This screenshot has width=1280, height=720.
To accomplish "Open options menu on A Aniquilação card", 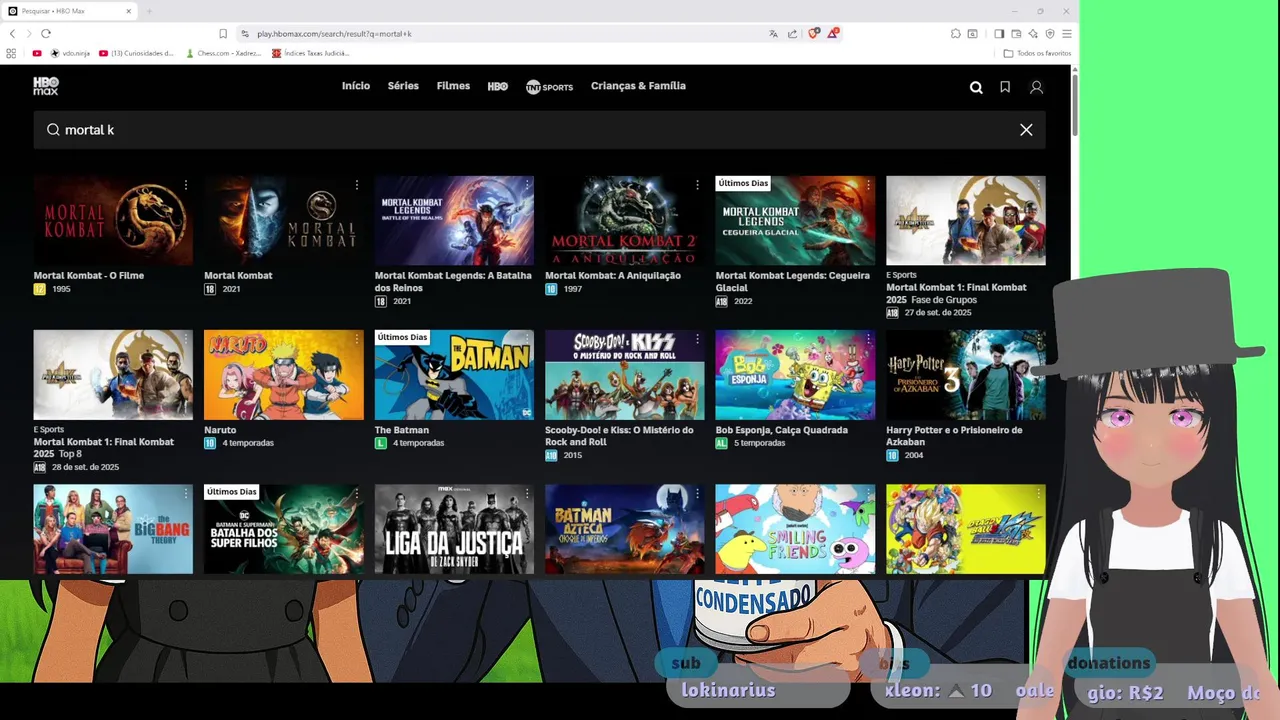I will pos(697,185).
